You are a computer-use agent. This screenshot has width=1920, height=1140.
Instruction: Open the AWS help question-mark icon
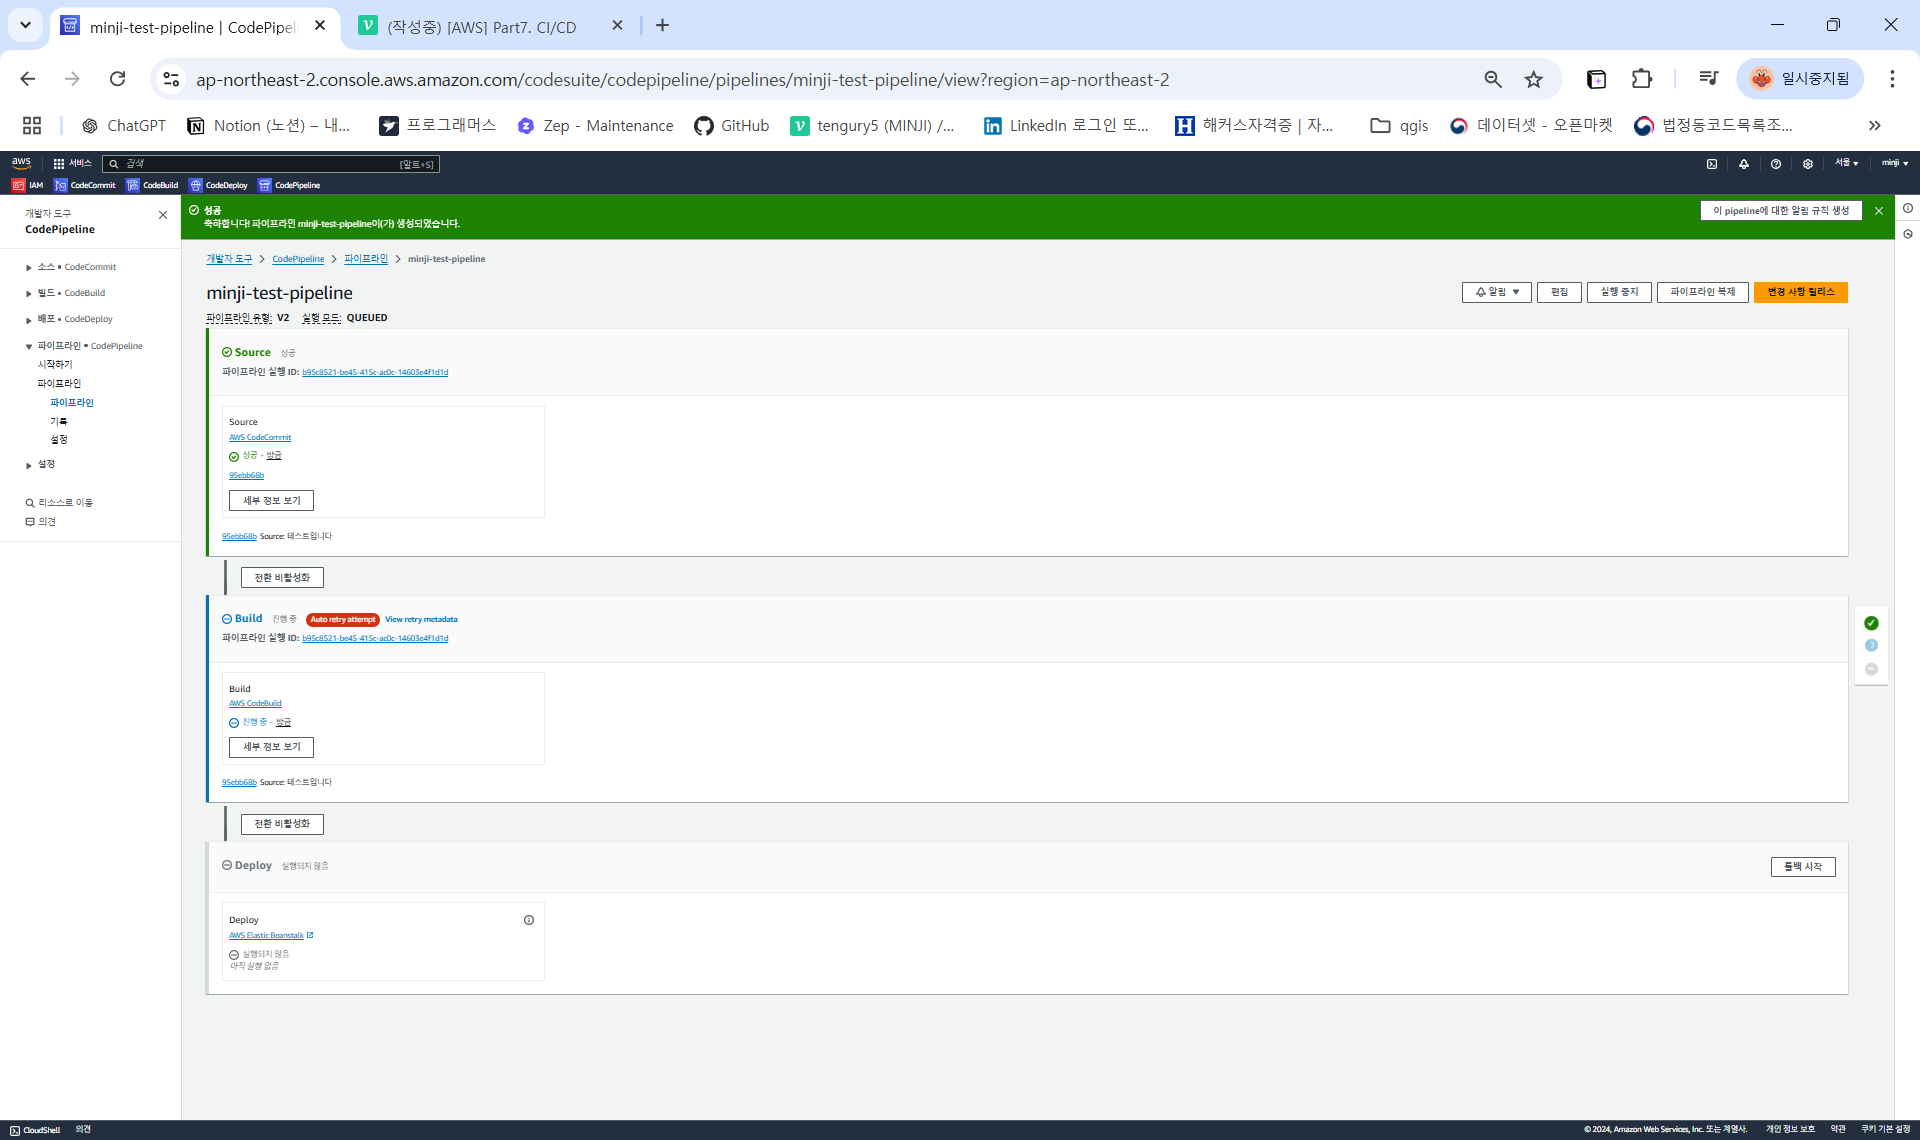pos(1776,164)
